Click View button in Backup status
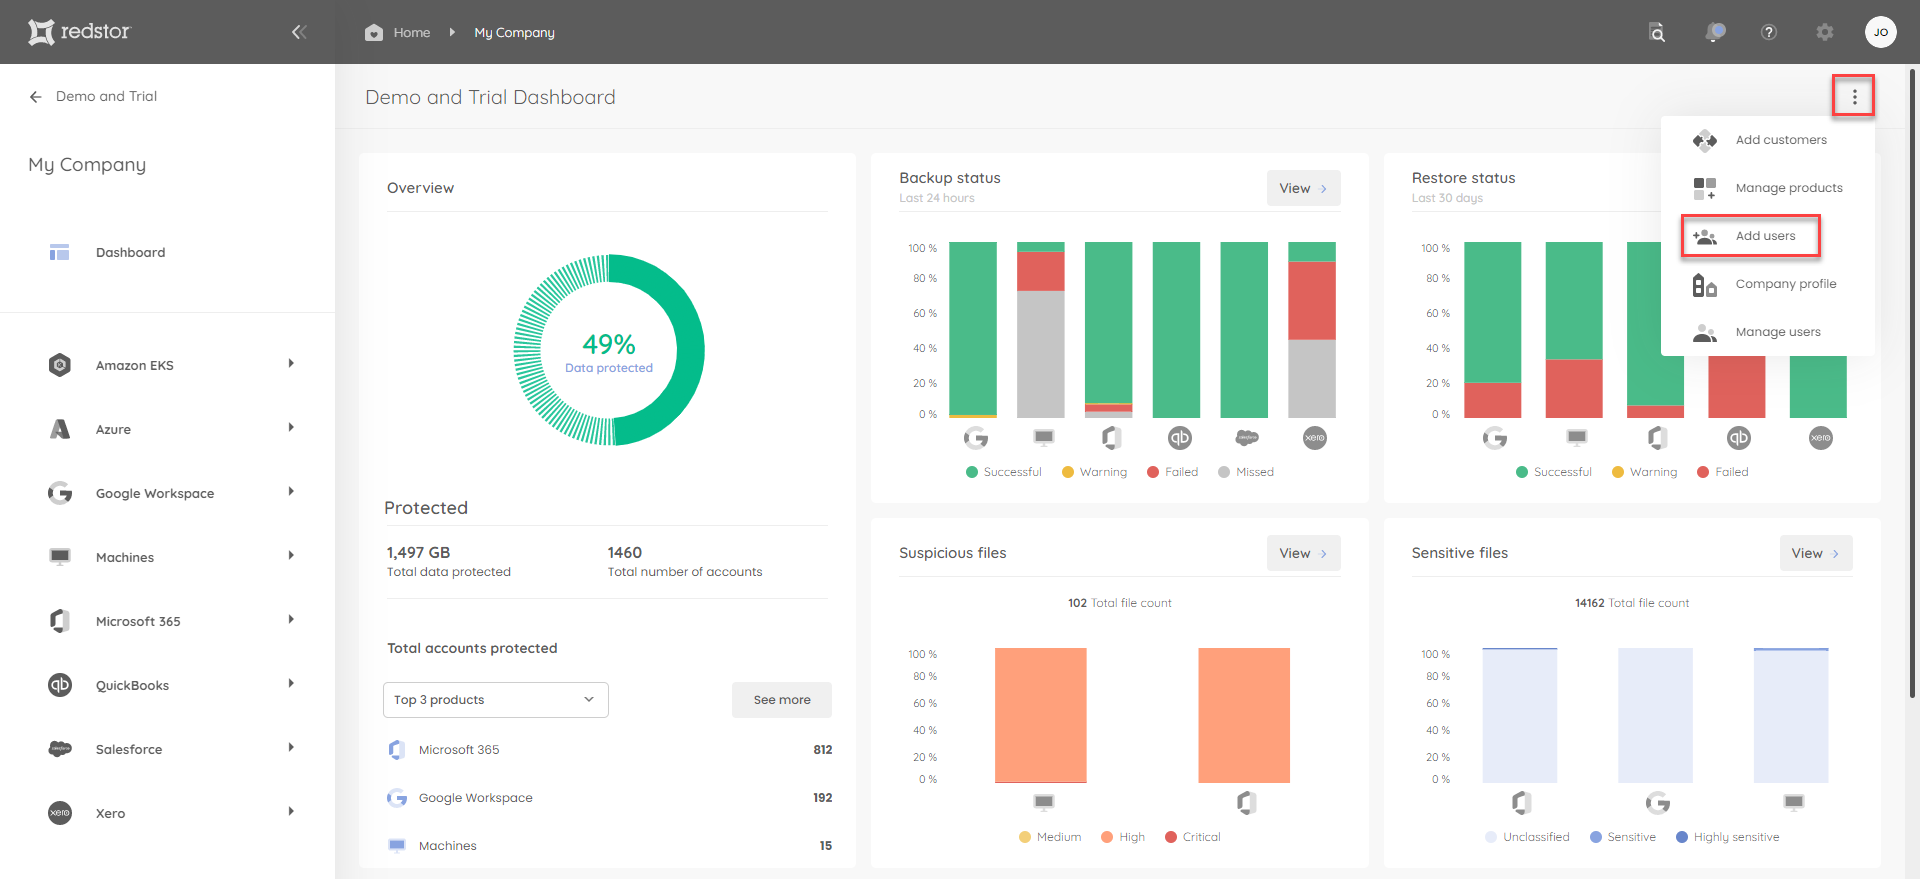Viewport: 1921px width, 879px height. coord(1303,188)
